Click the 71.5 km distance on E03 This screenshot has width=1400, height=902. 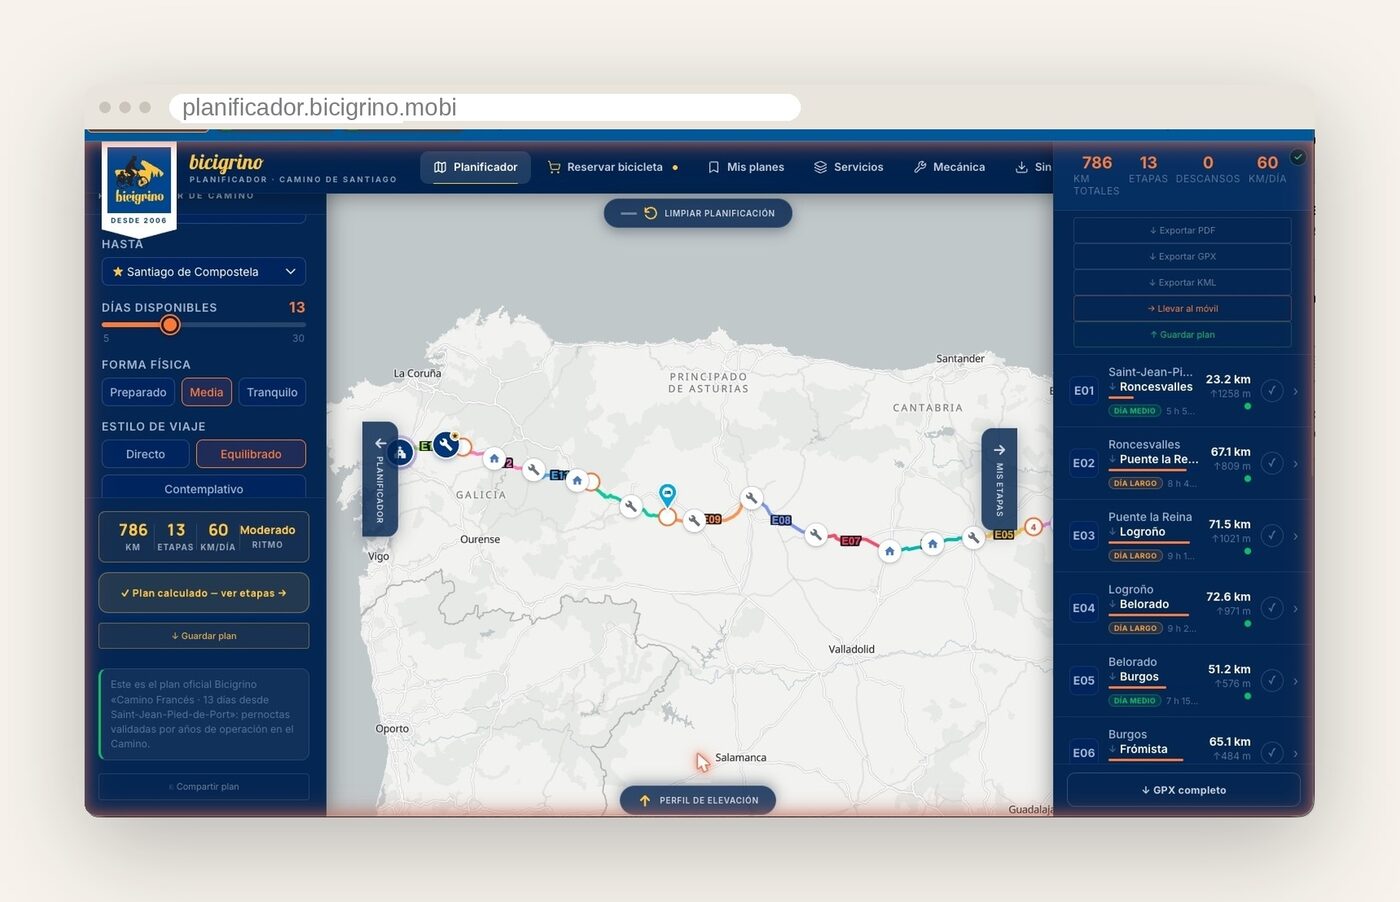(x=1229, y=524)
